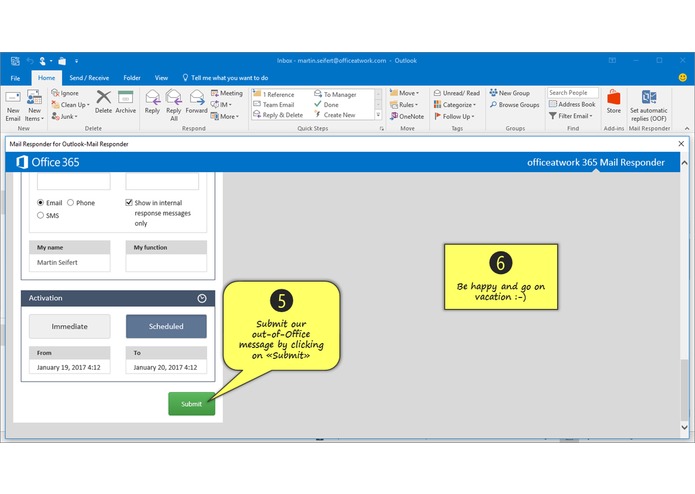Screen dimensions: 695x494
Task: Click Ignore in the Delete group
Action: [x=65, y=93]
